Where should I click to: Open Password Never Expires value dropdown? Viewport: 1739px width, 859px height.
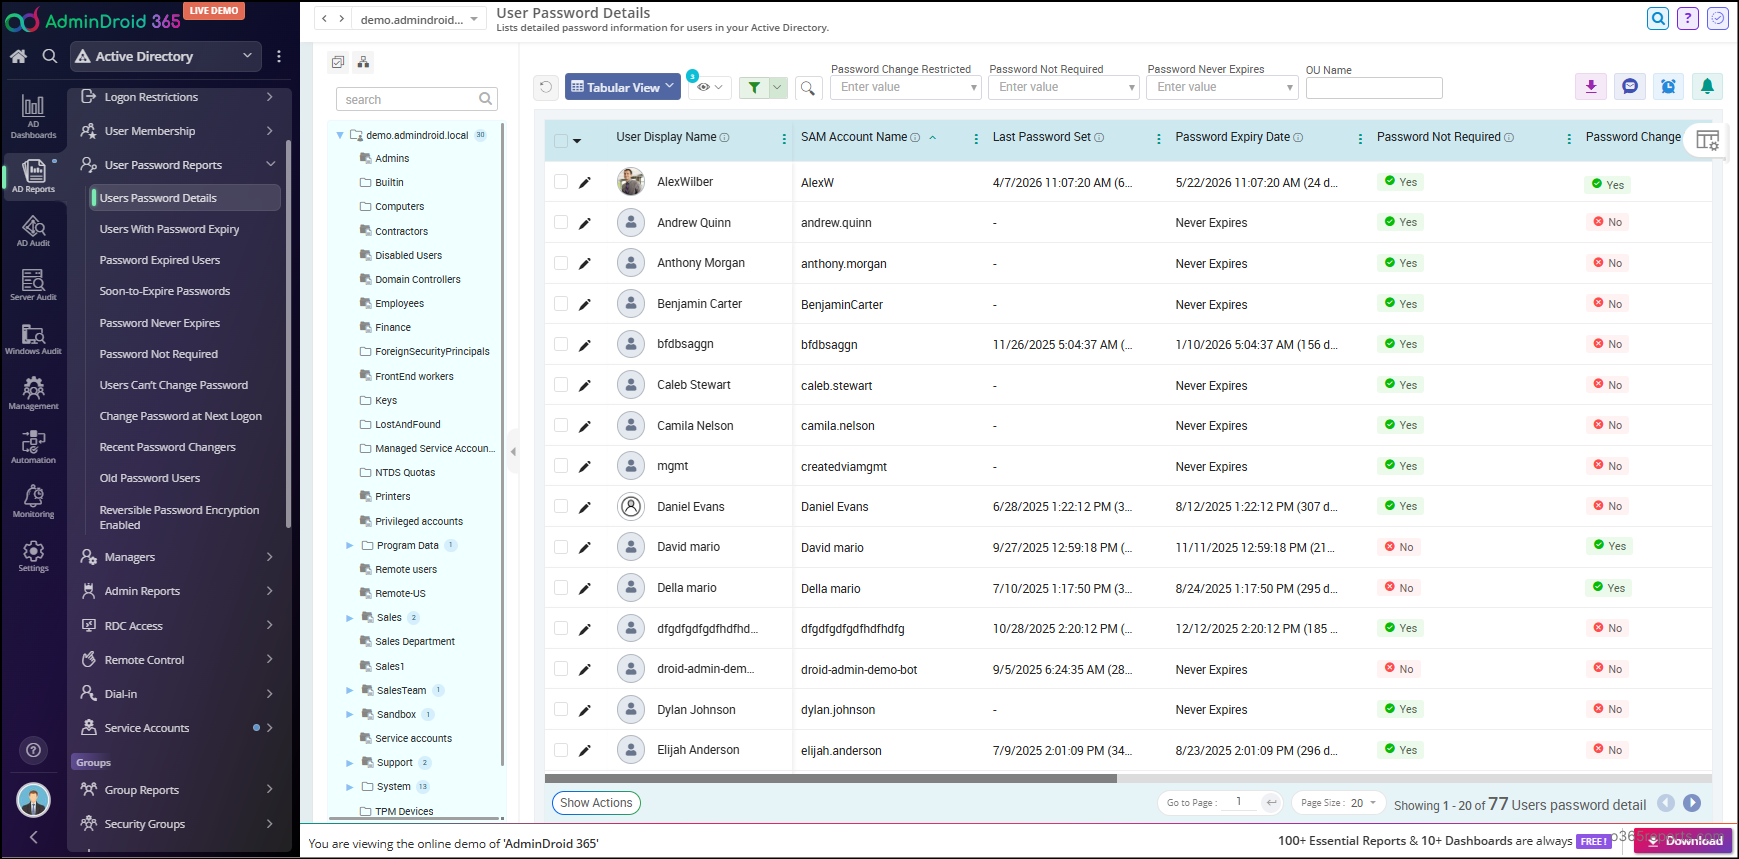[1221, 87]
